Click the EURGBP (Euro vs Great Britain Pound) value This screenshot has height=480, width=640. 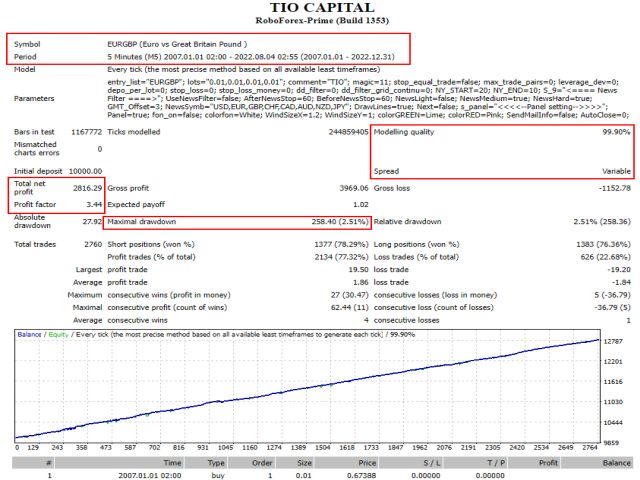(177, 44)
